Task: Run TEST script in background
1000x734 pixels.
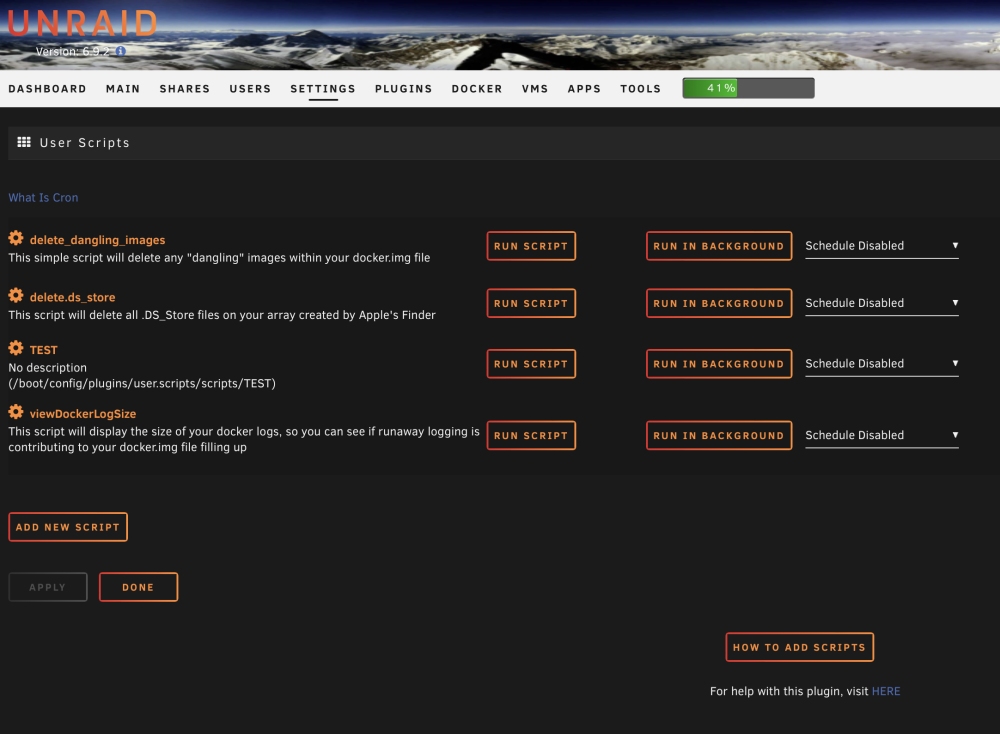Action: pyautogui.click(x=719, y=364)
